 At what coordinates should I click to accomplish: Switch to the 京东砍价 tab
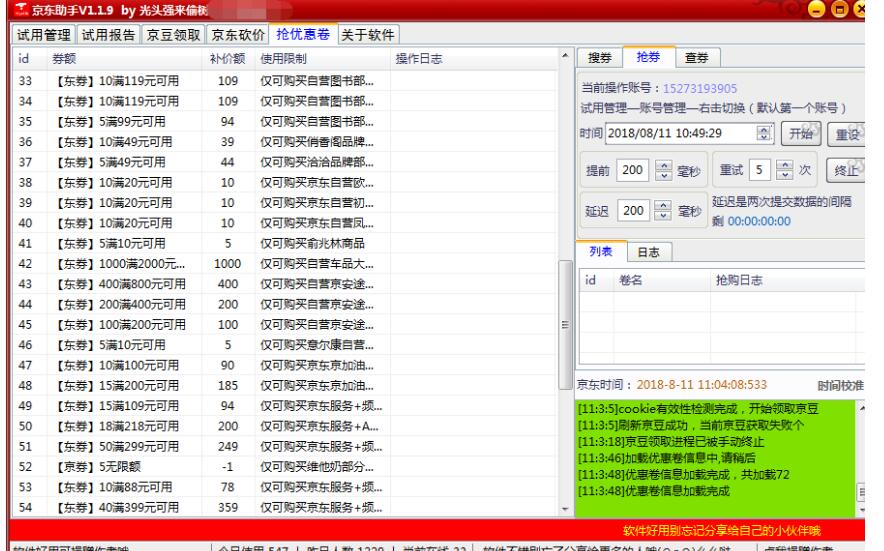238,35
